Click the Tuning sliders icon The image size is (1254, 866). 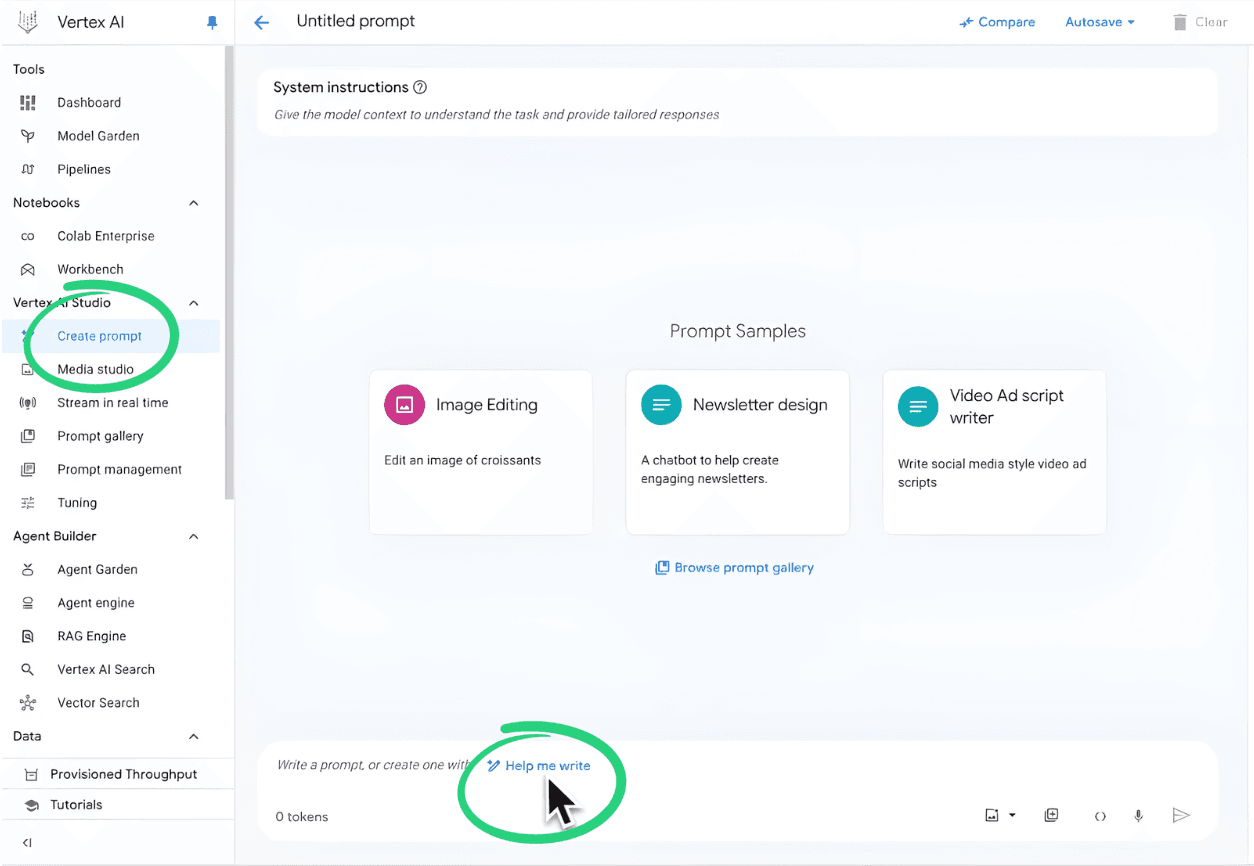click(28, 503)
